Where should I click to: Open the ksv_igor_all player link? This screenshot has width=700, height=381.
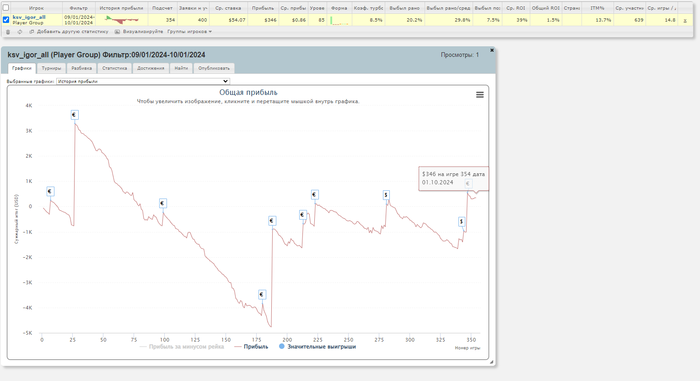(x=29, y=17)
